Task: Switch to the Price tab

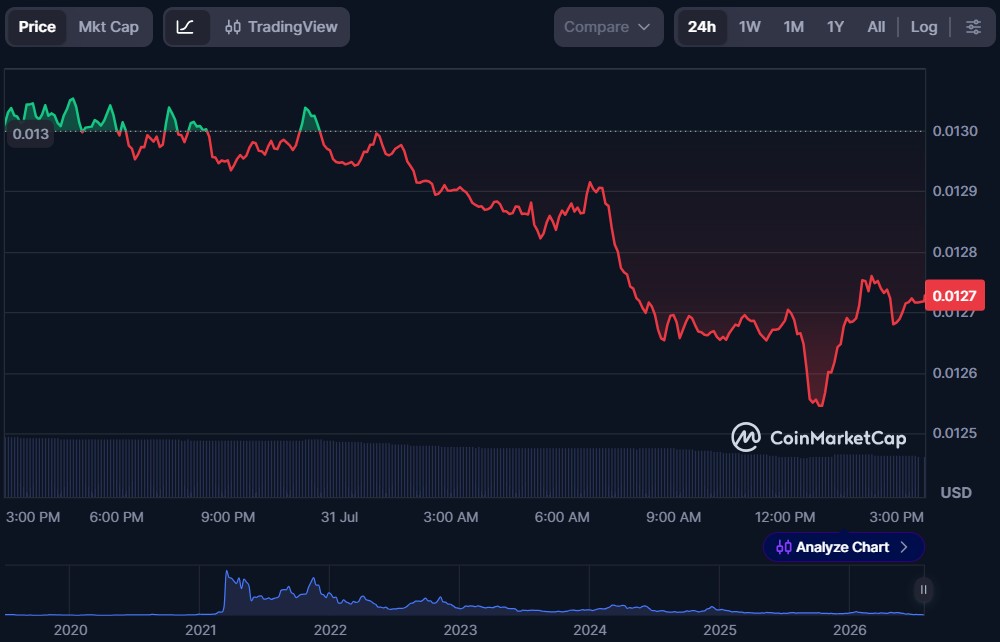Action: [36, 27]
